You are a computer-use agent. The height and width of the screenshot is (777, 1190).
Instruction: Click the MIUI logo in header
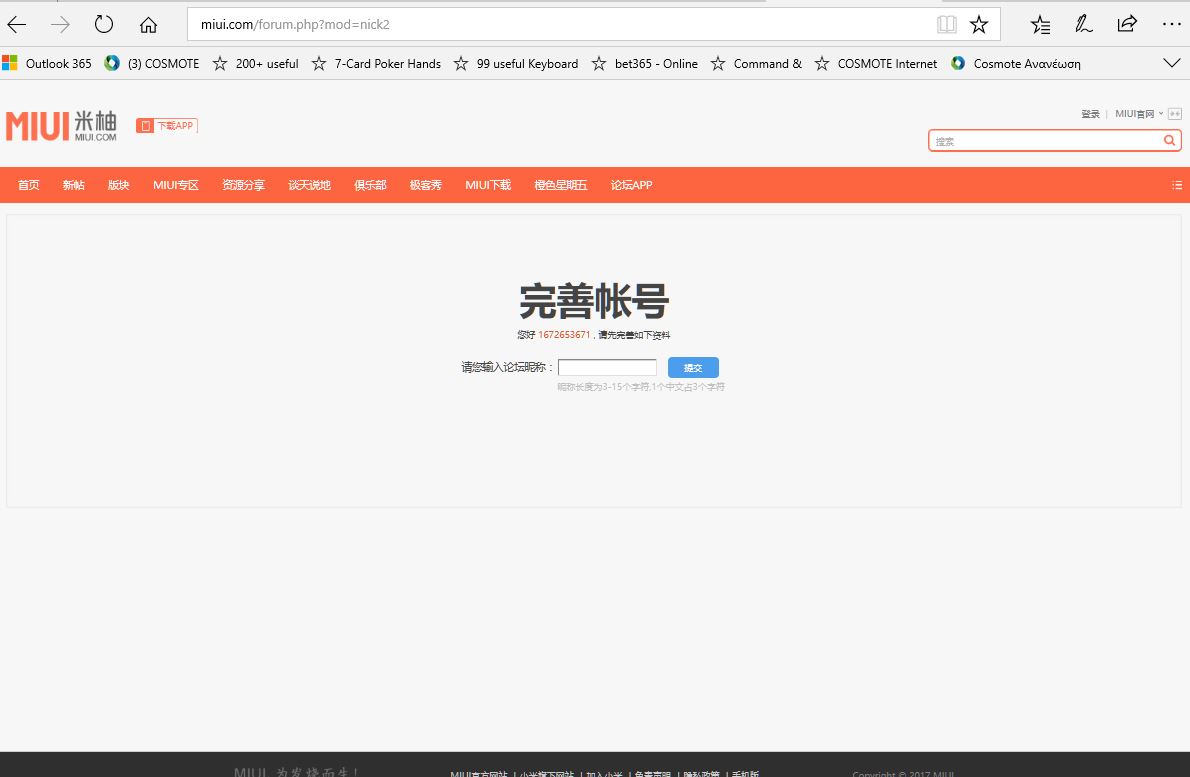(x=61, y=126)
